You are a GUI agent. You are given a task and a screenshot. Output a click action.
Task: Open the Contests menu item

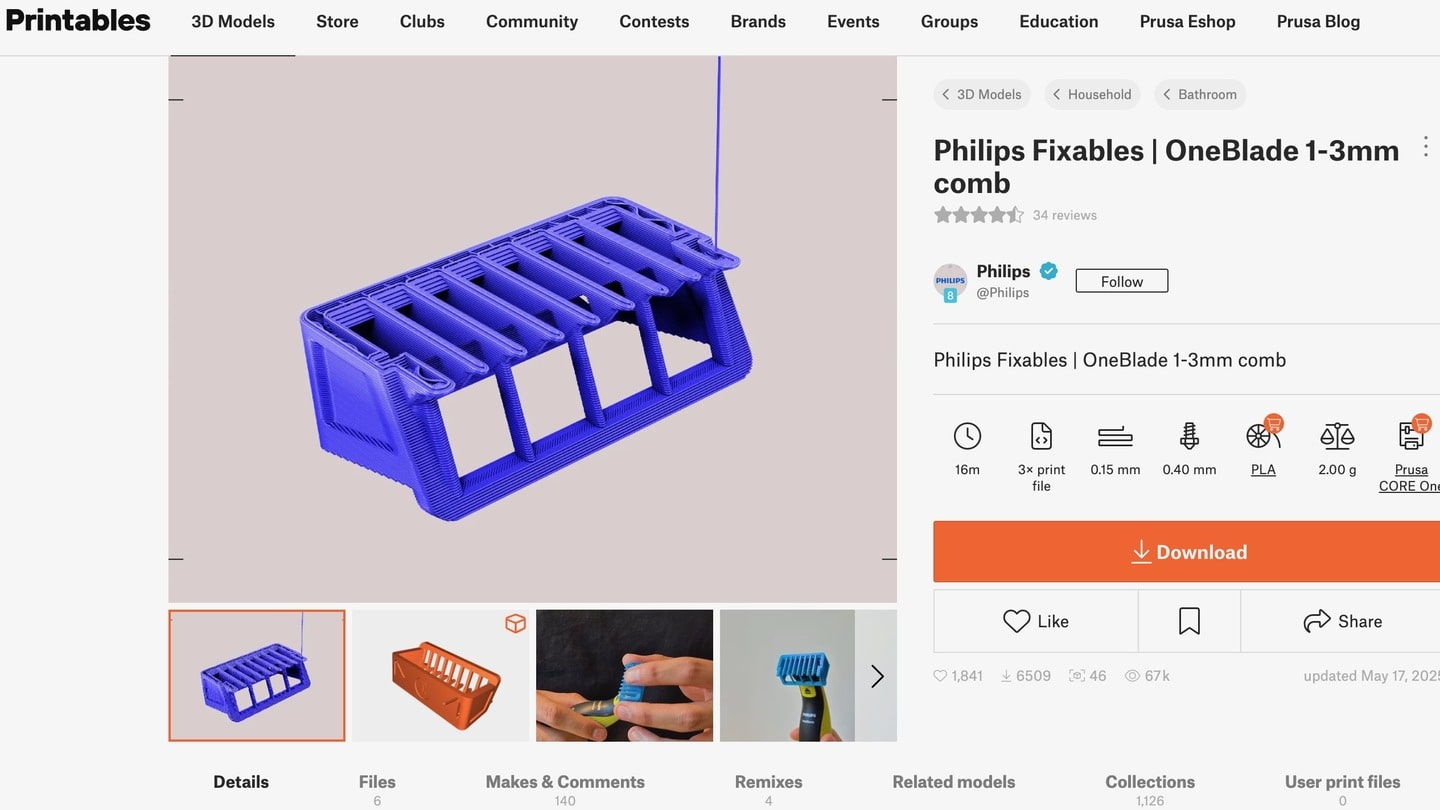pyautogui.click(x=654, y=21)
